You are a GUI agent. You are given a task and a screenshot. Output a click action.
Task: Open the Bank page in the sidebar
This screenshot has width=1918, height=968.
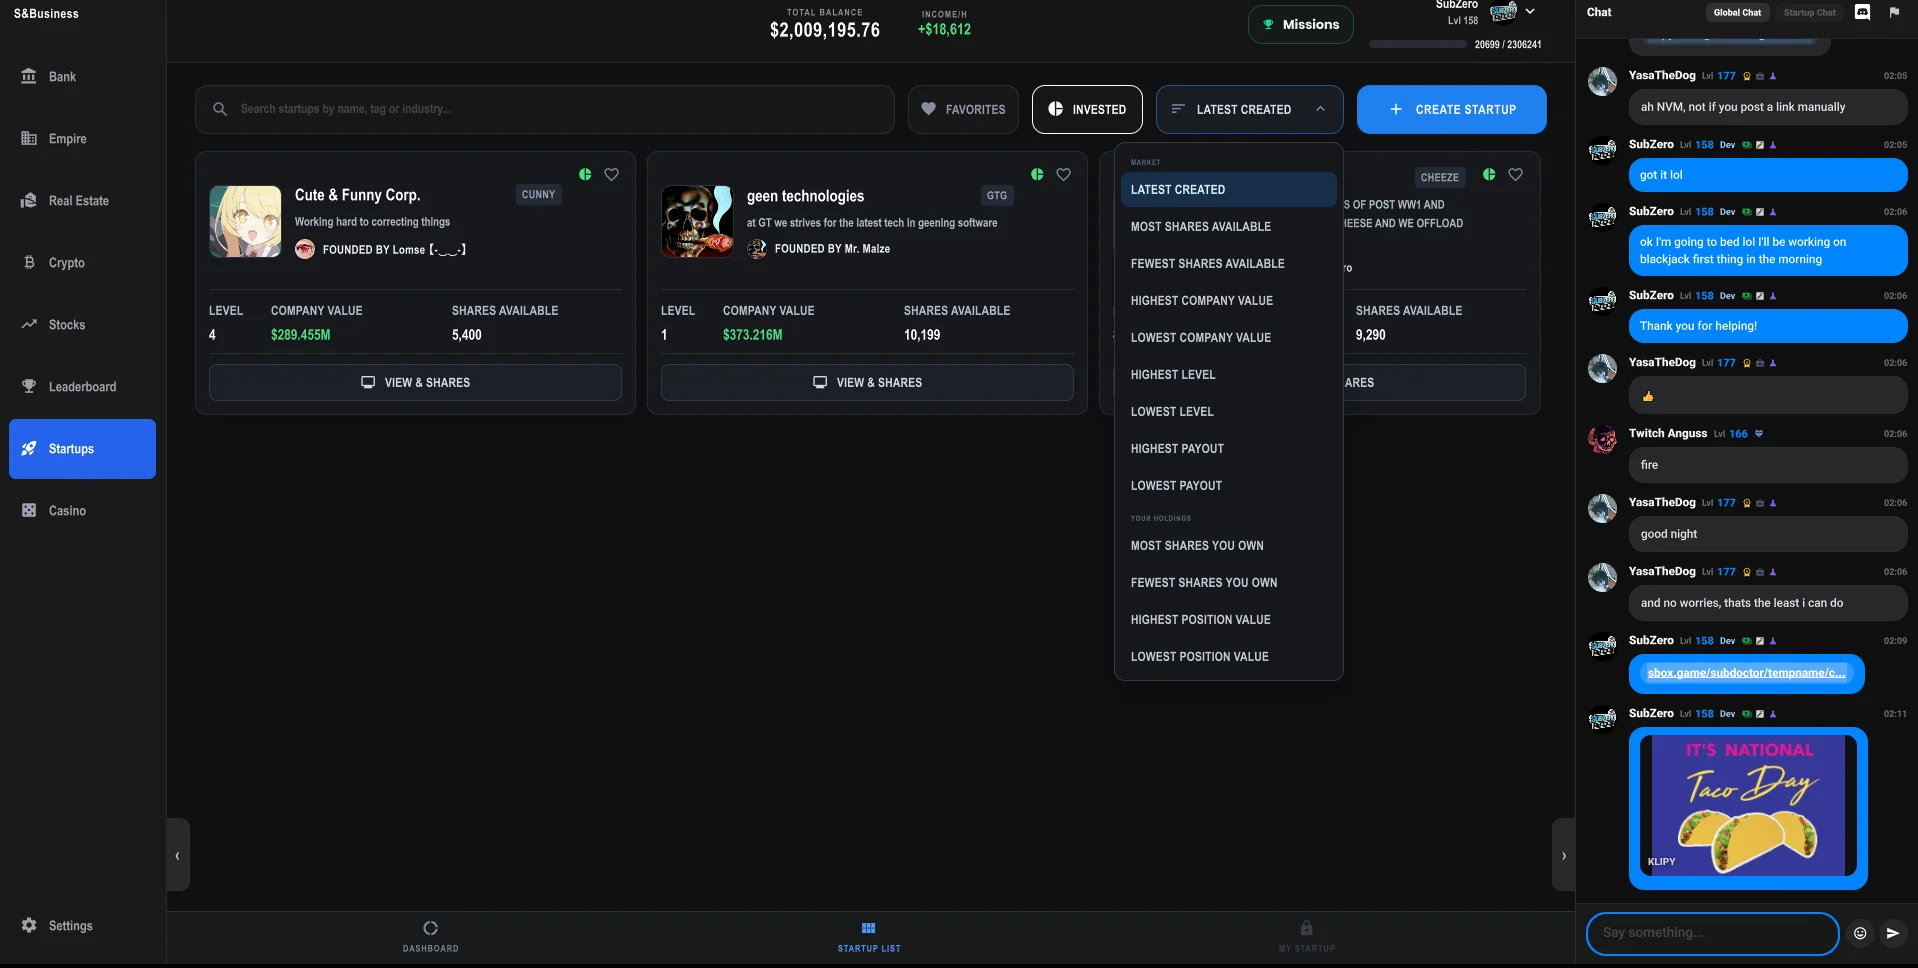(x=82, y=77)
